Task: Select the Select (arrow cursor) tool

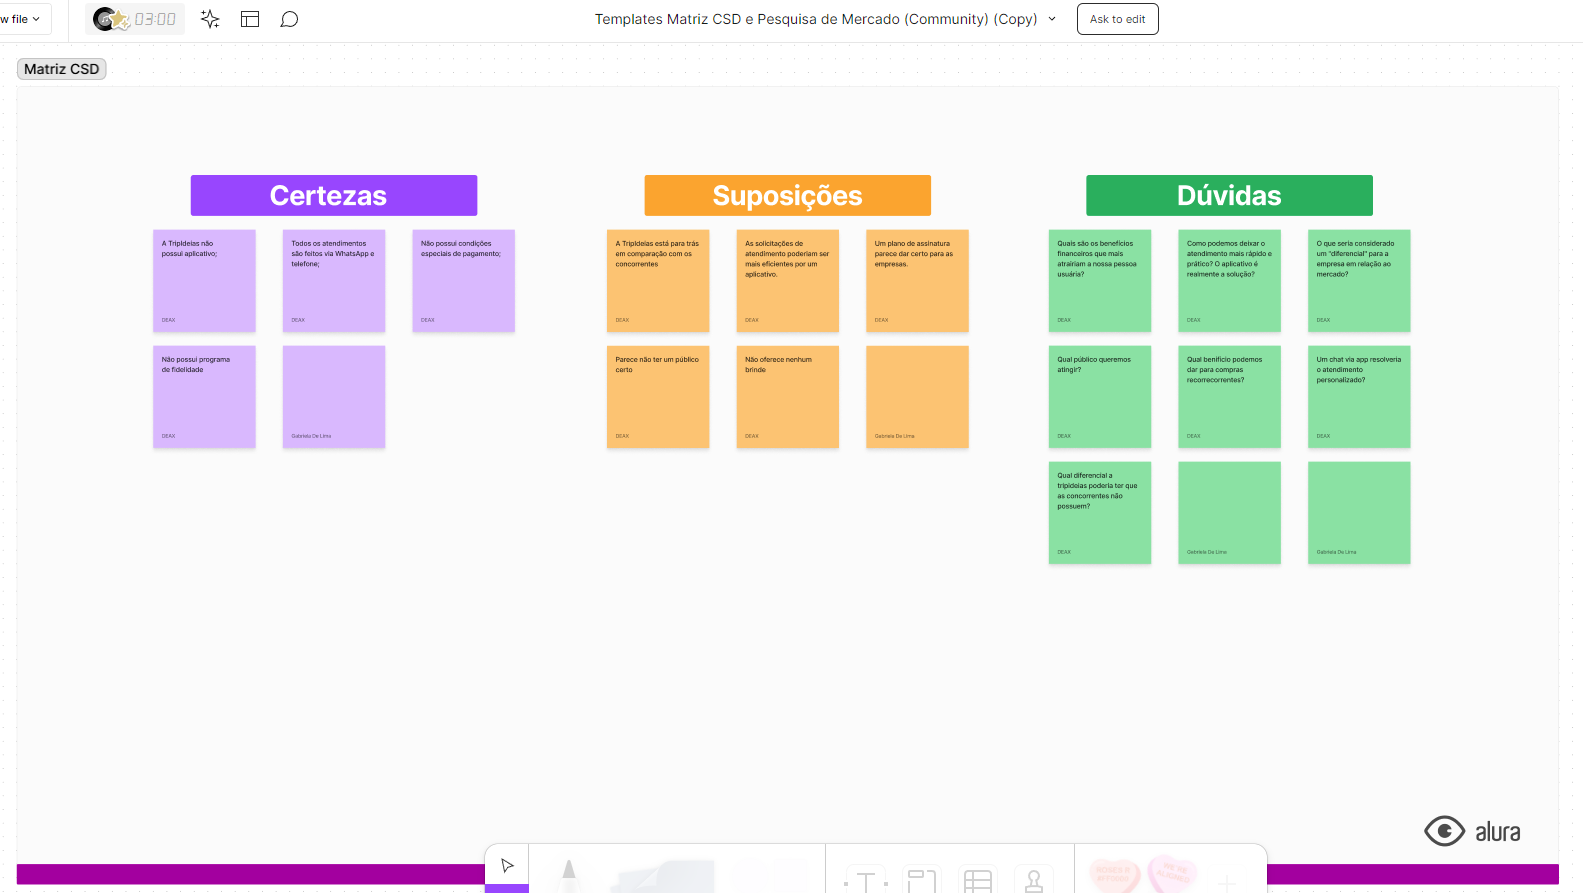Action: [507, 866]
